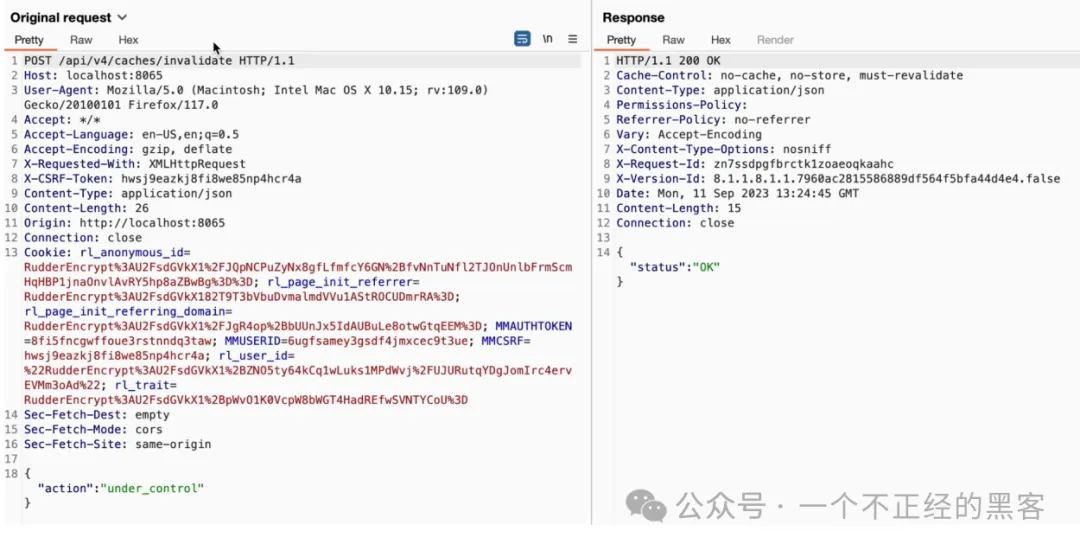Toggle show non-printable \n characters in request

[x=548, y=39]
